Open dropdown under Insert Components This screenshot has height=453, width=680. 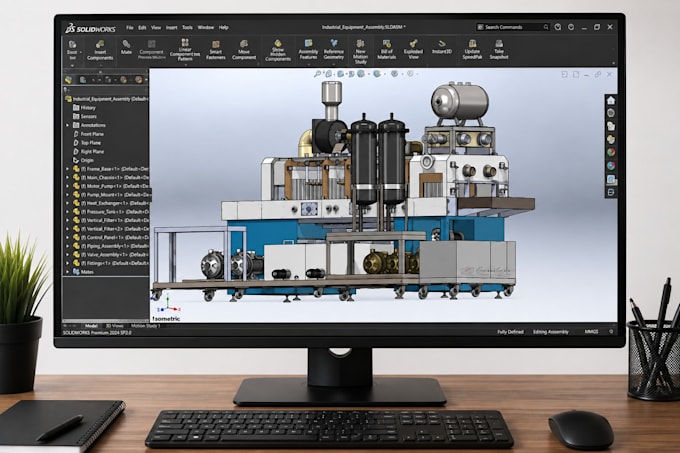pos(100,66)
